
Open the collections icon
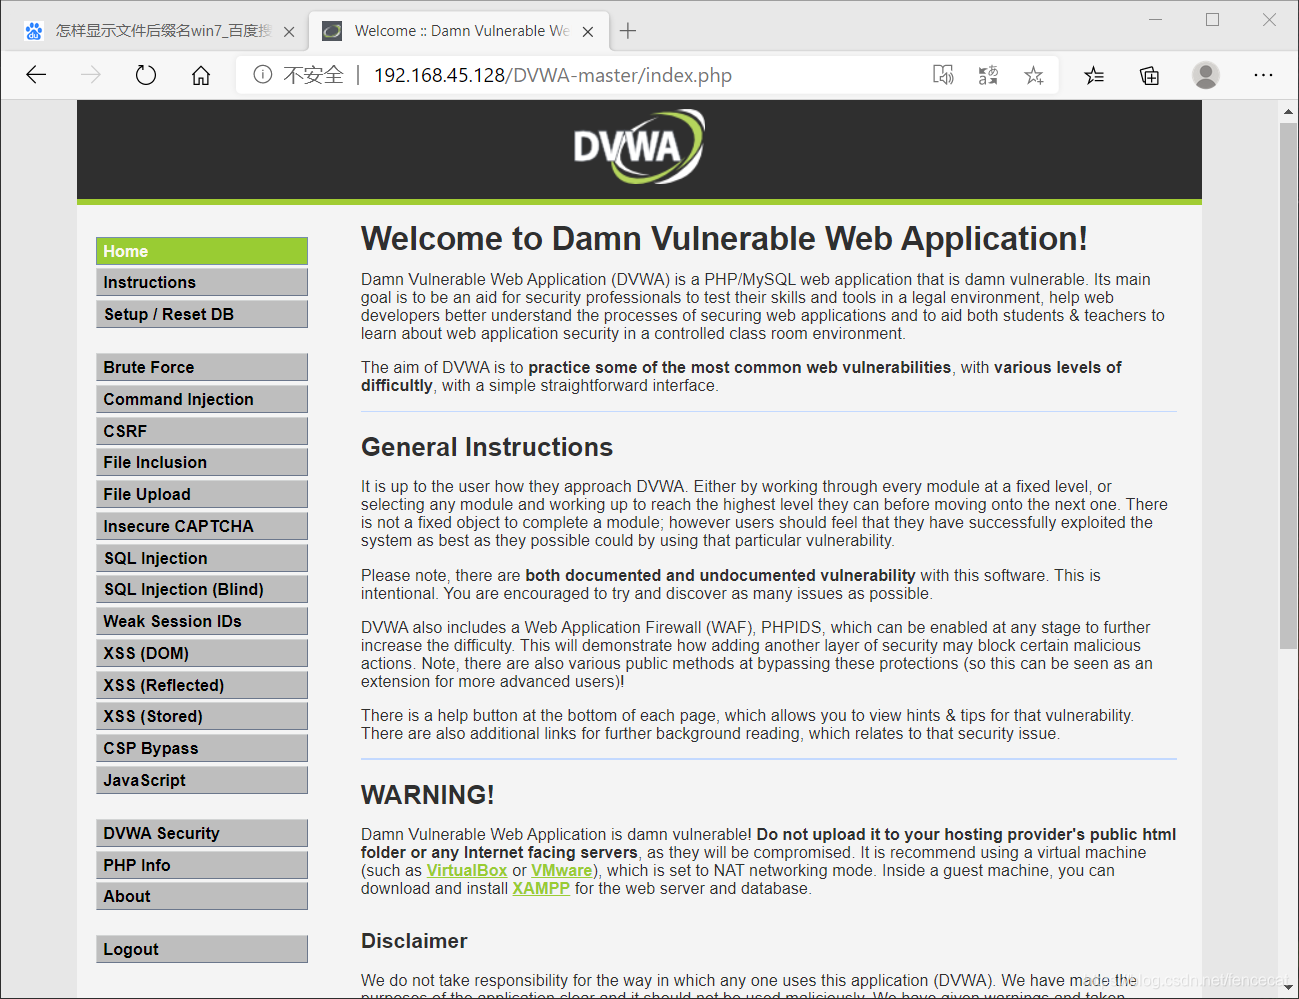coord(1150,75)
